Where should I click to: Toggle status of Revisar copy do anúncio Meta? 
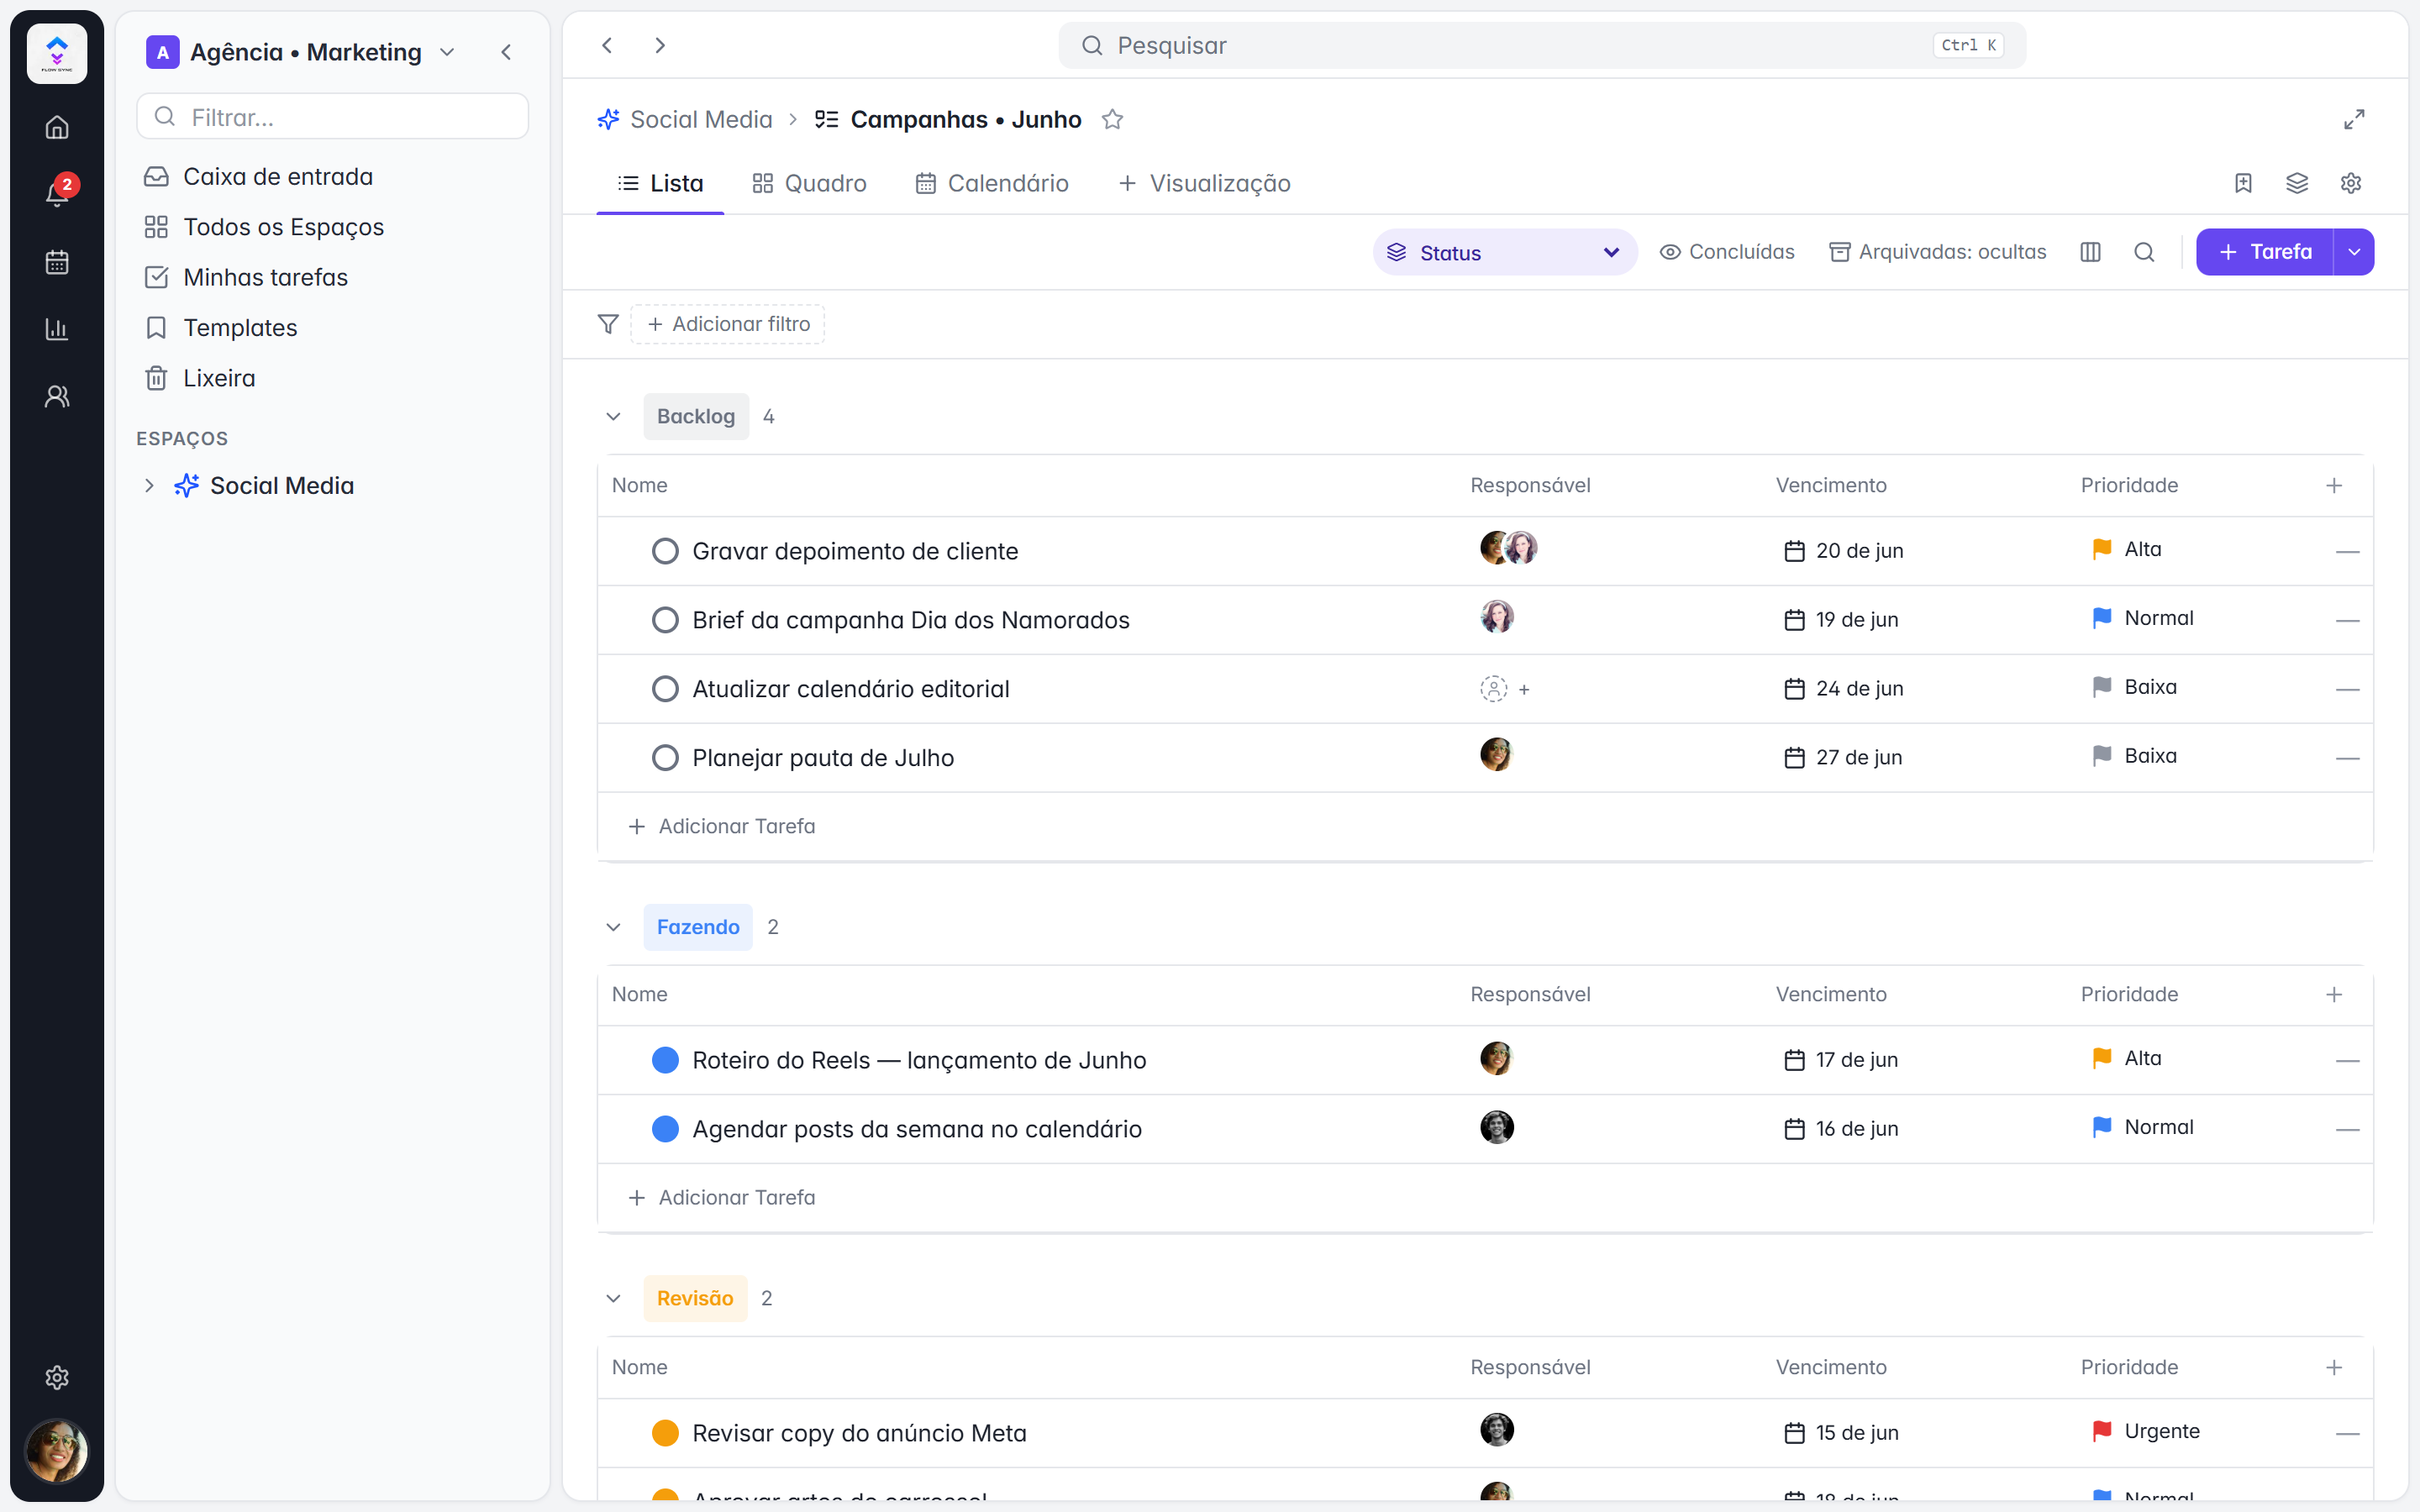[x=665, y=1433]
